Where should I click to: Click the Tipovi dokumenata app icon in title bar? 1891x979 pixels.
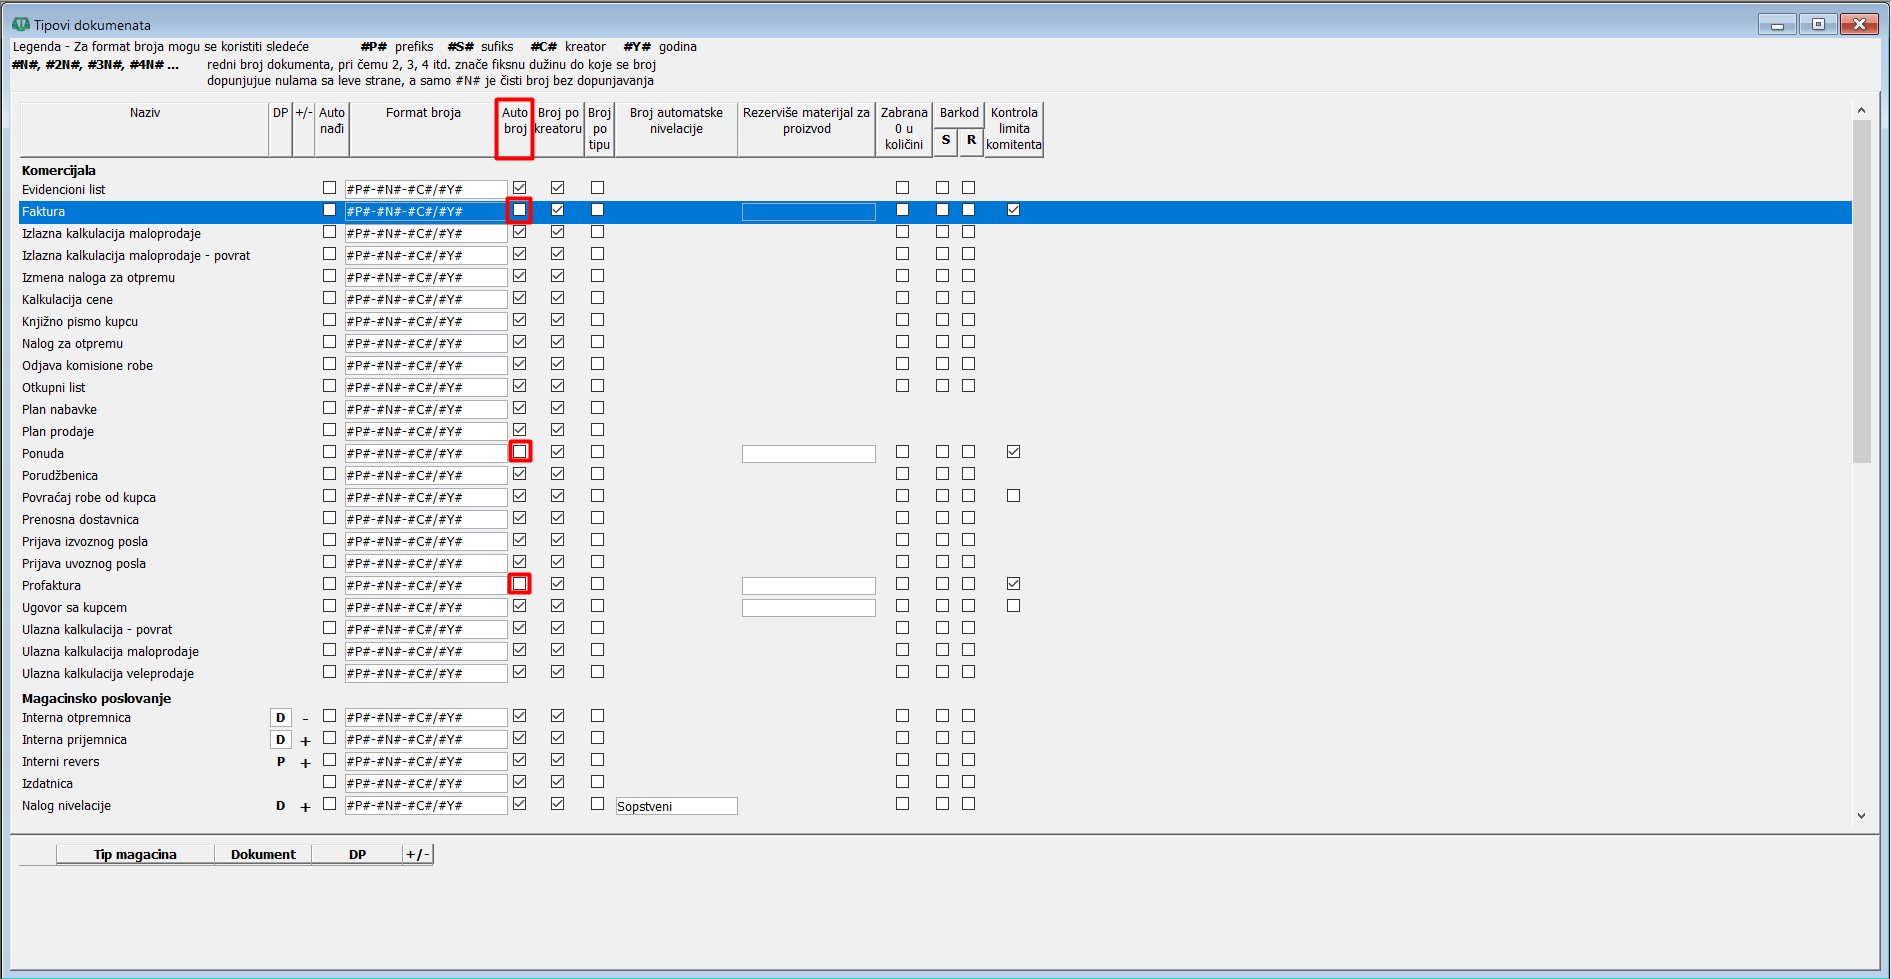pyautogui.click(x=20, y=24)
